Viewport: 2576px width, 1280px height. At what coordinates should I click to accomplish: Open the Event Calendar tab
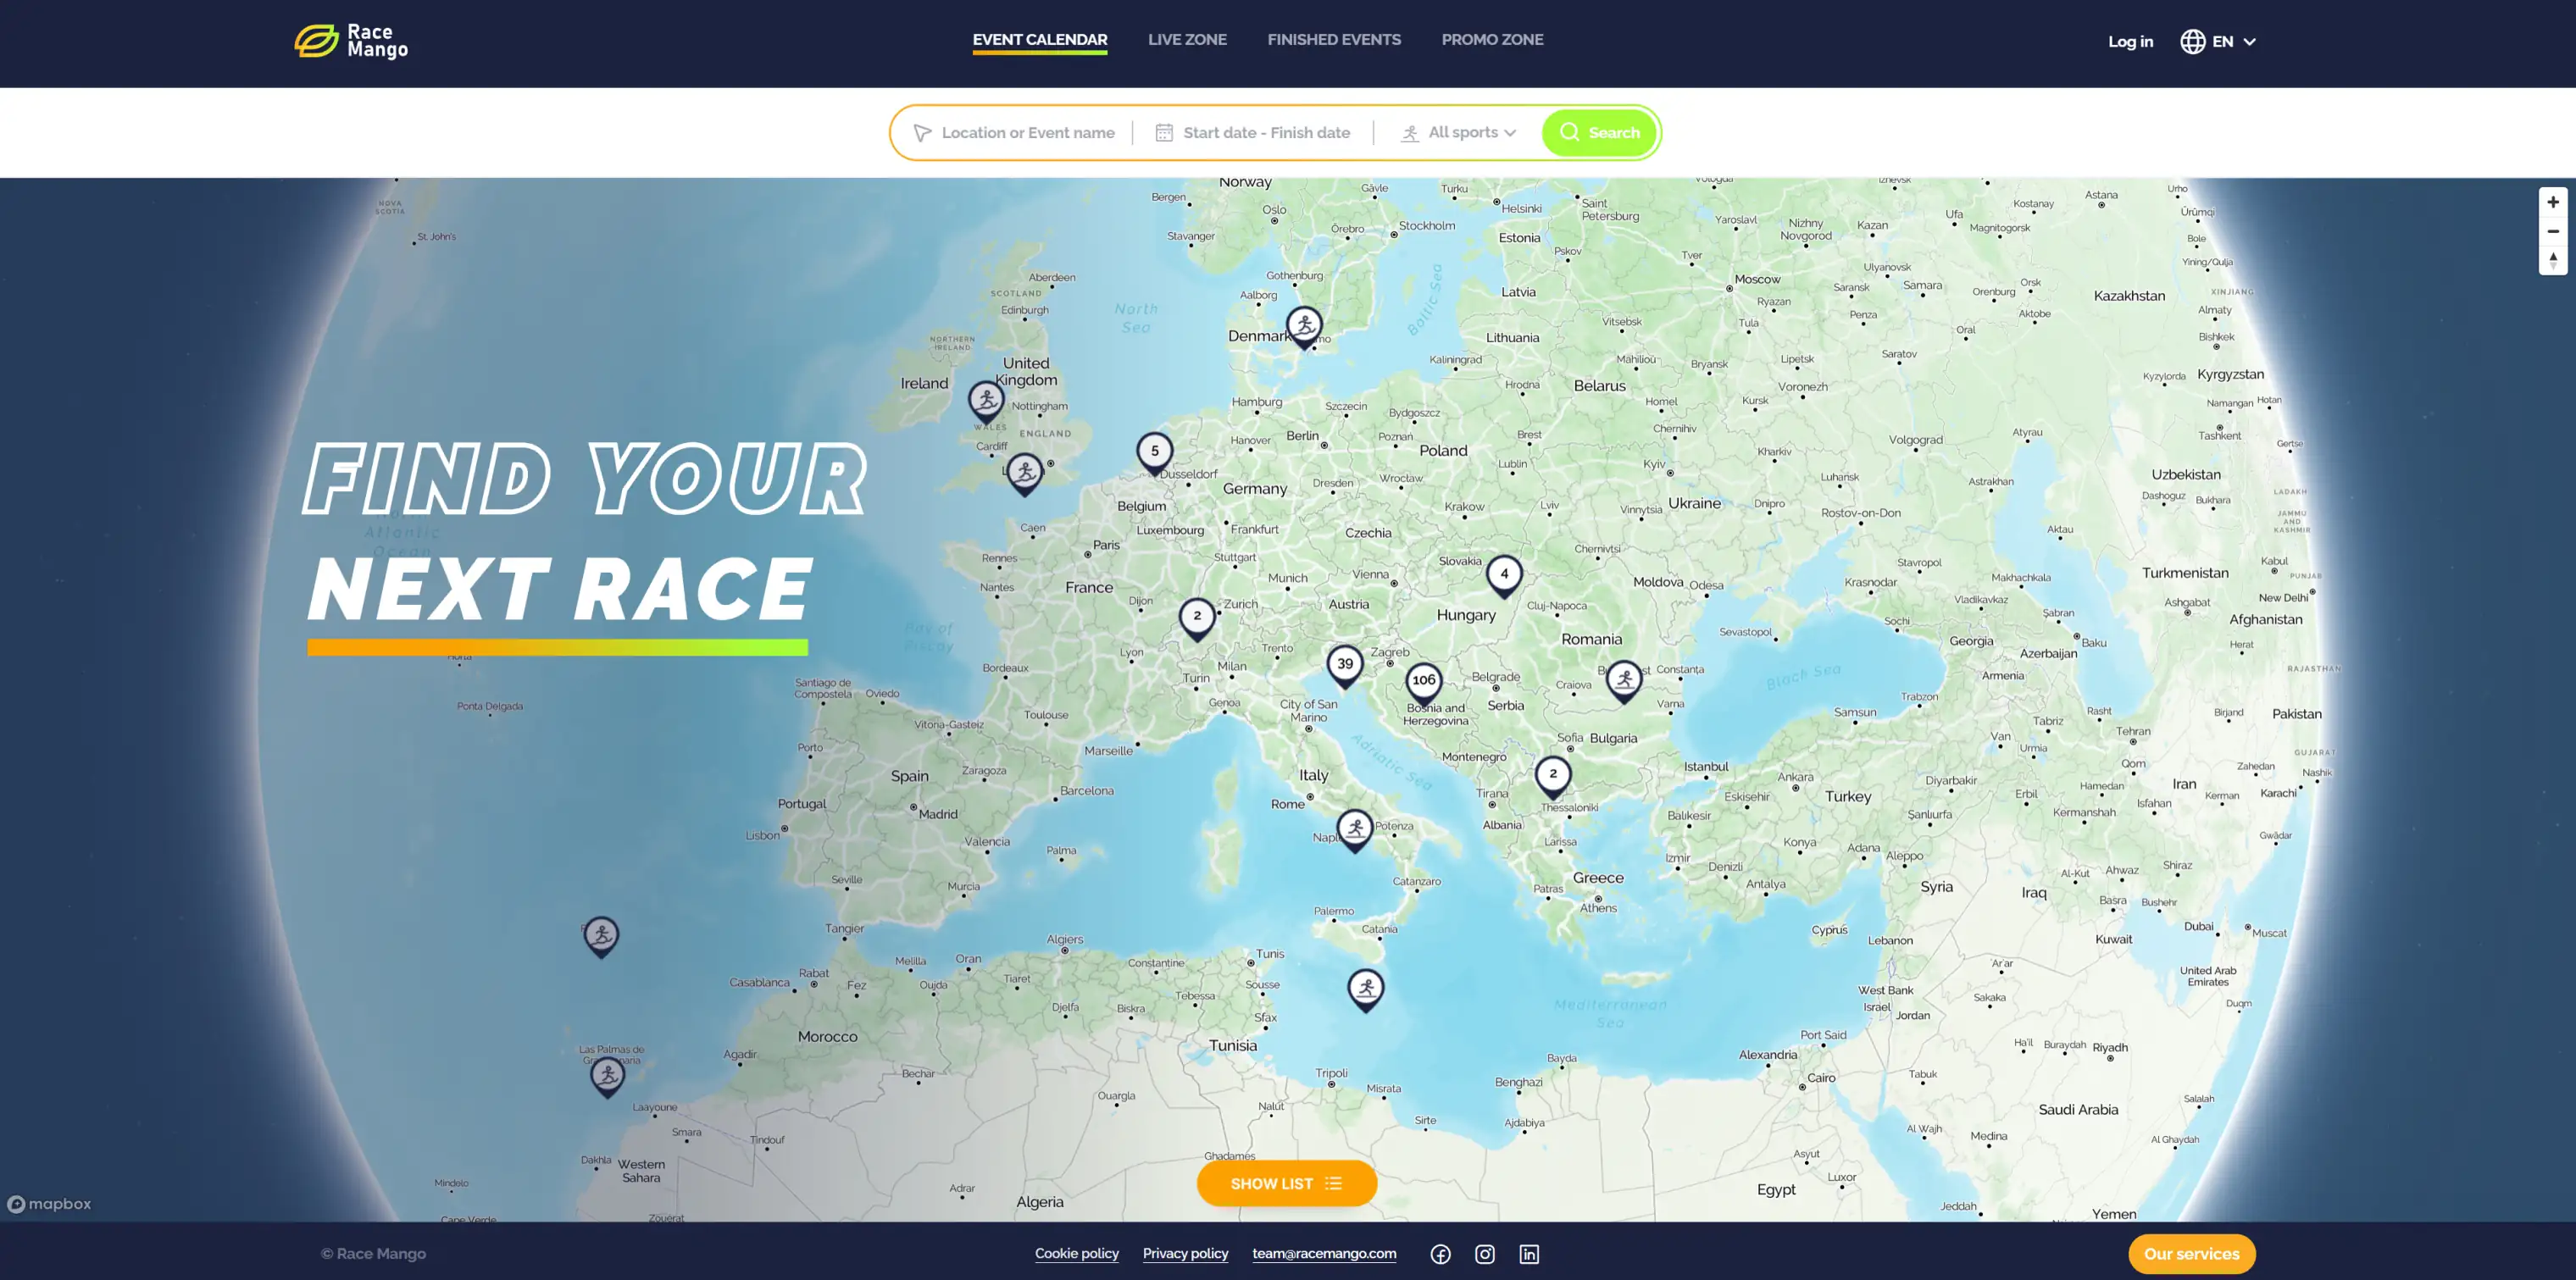[x=1039, y=40]
